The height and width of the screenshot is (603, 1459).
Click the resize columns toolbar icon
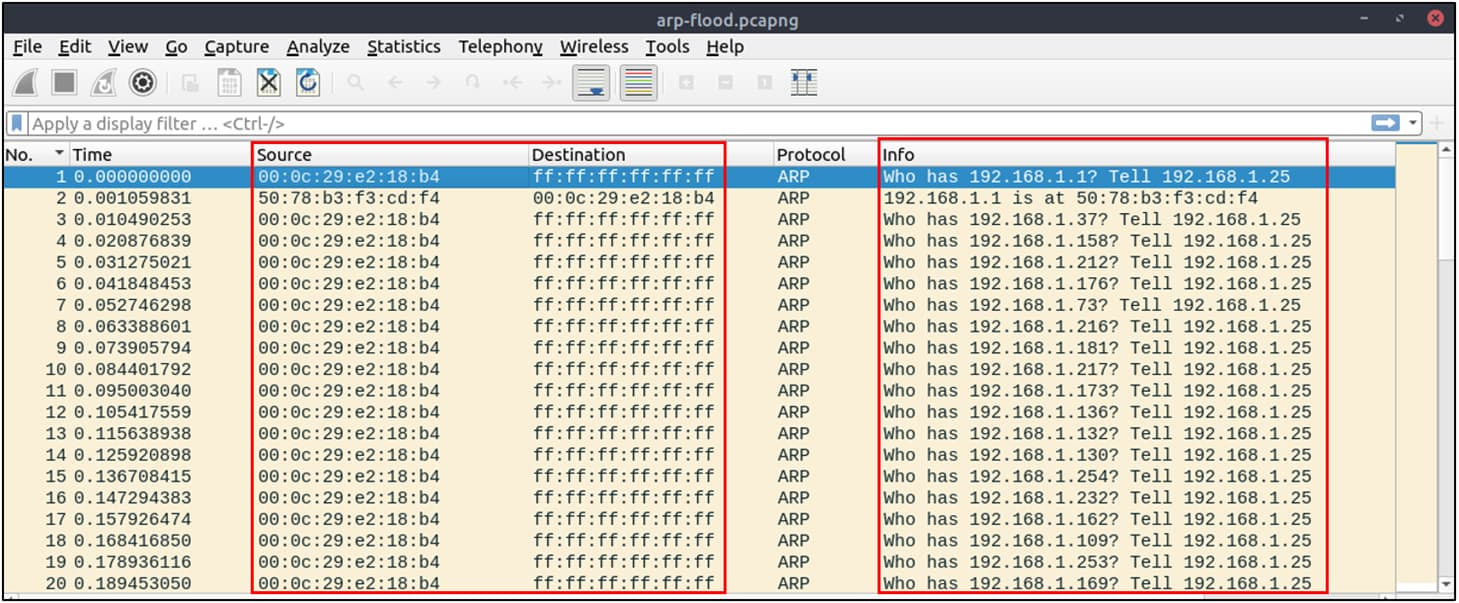[x=804, y=83]
